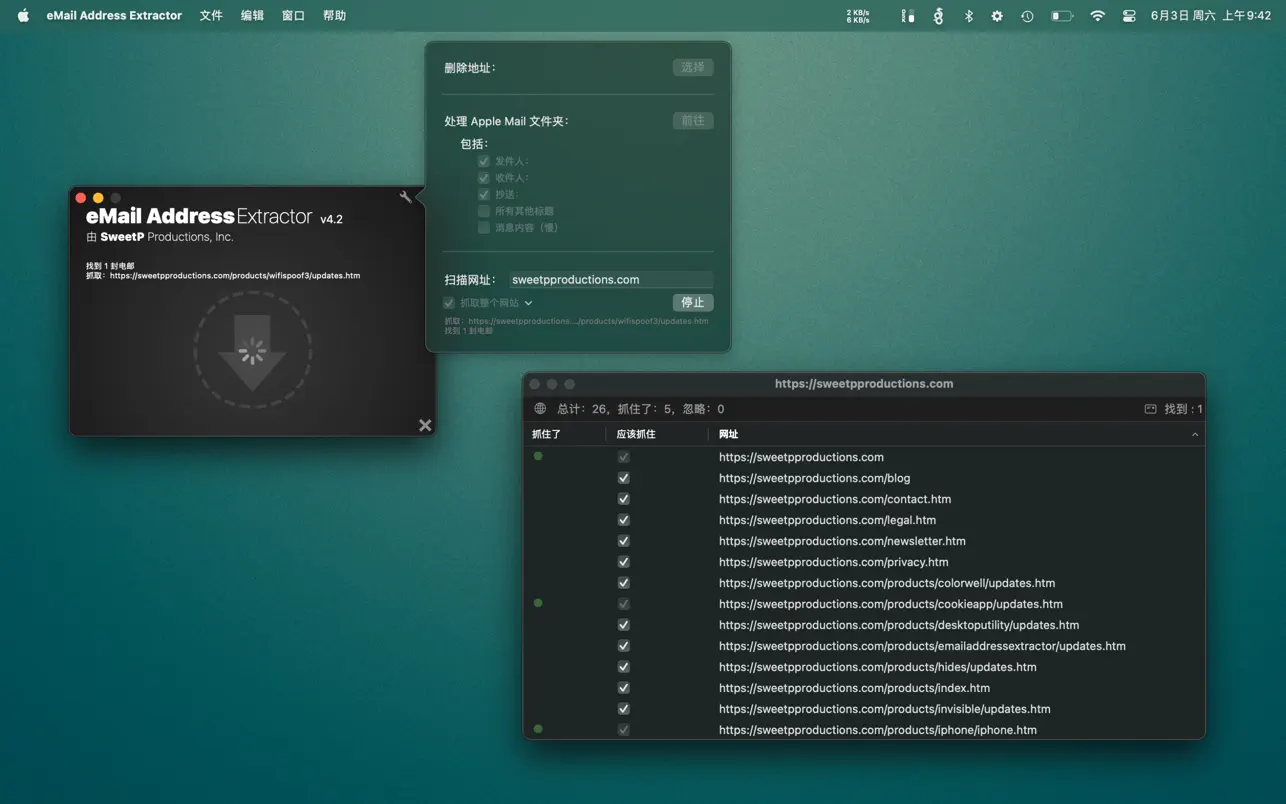Select the invisible/updates.htm URL row
Image resolution: width=1286 pixels, height=804 pixels.
coord(864,709)
